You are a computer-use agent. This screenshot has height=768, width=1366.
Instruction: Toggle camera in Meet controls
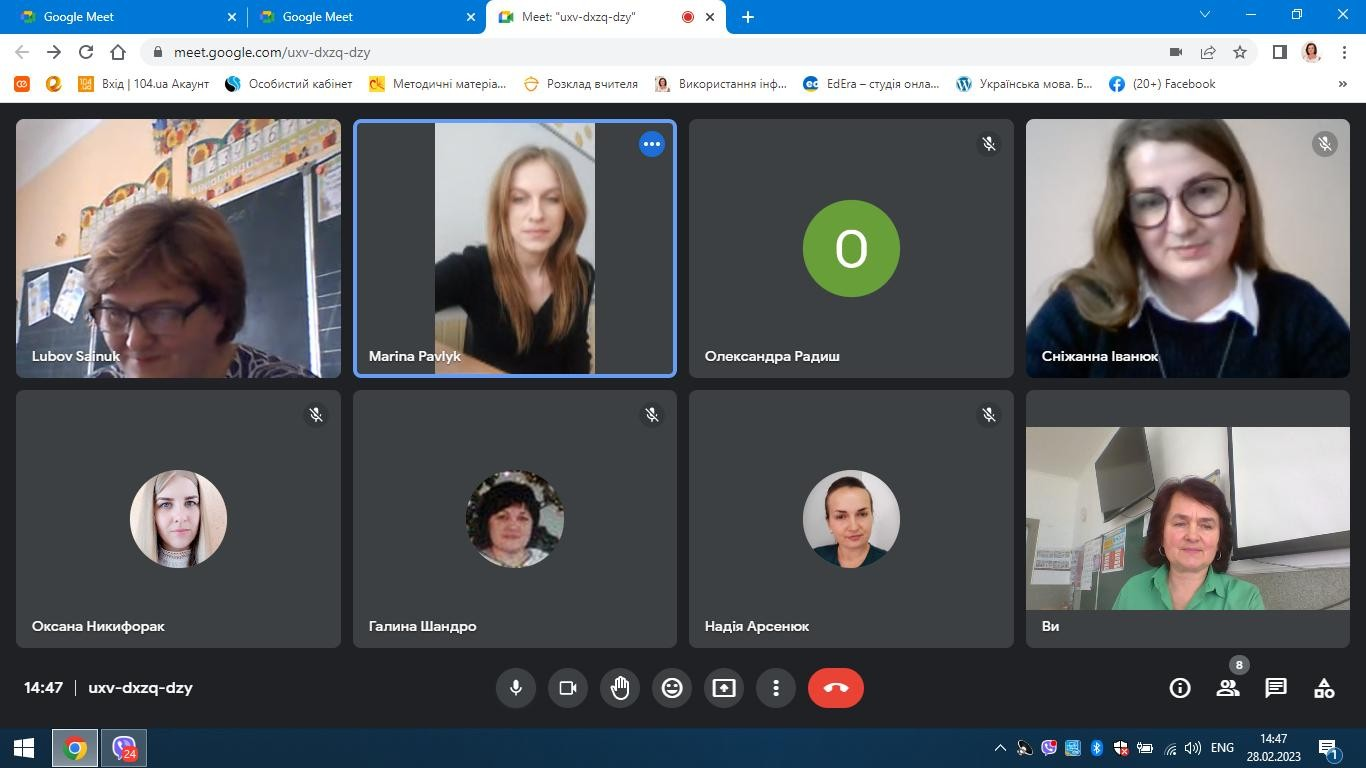point(568,688)
